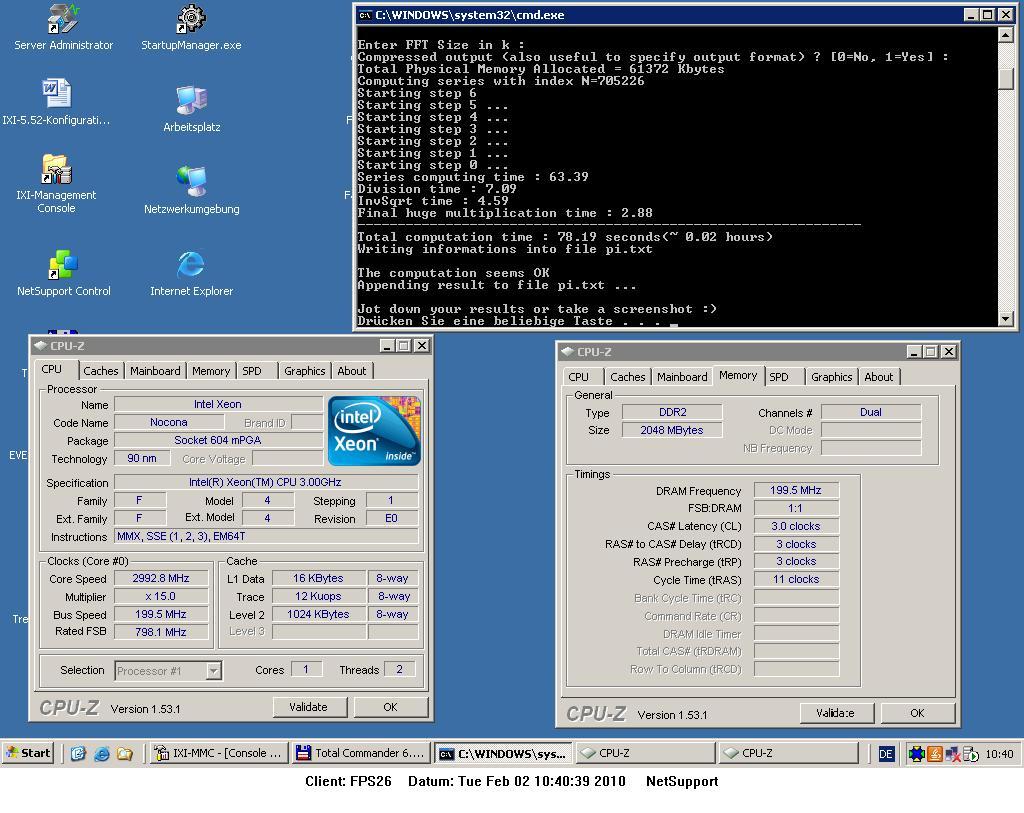Click DRAM Frequency value 199.5 MHz
This screenshot has width=1024, height=813.
click(796, 490)
